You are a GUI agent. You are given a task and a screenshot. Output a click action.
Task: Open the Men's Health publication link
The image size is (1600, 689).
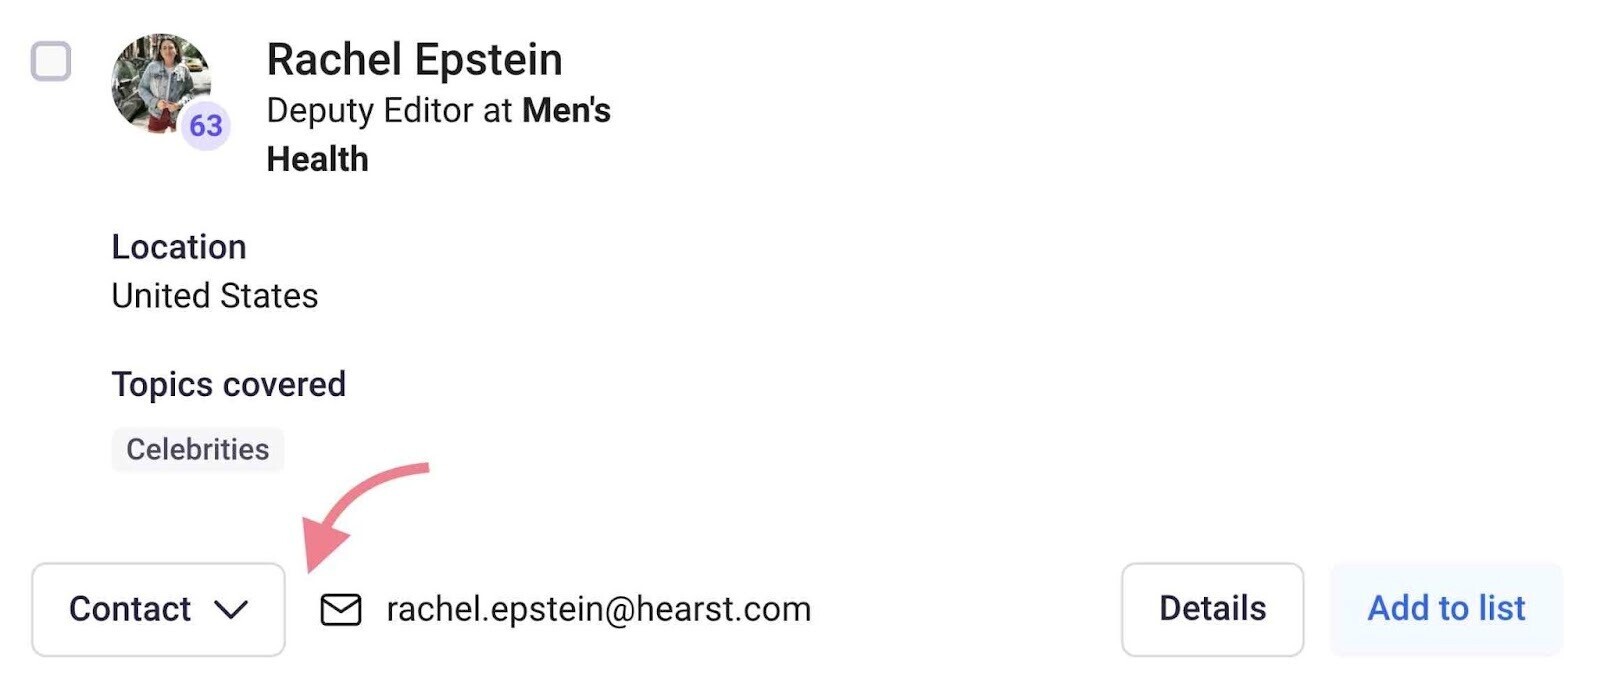pos(439,134)
